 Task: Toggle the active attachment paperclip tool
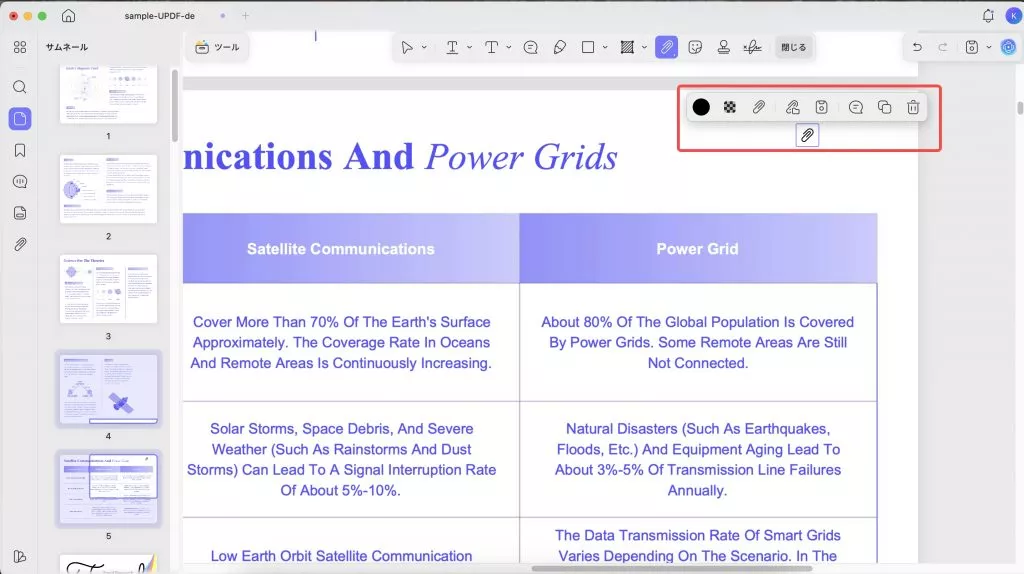666,47
